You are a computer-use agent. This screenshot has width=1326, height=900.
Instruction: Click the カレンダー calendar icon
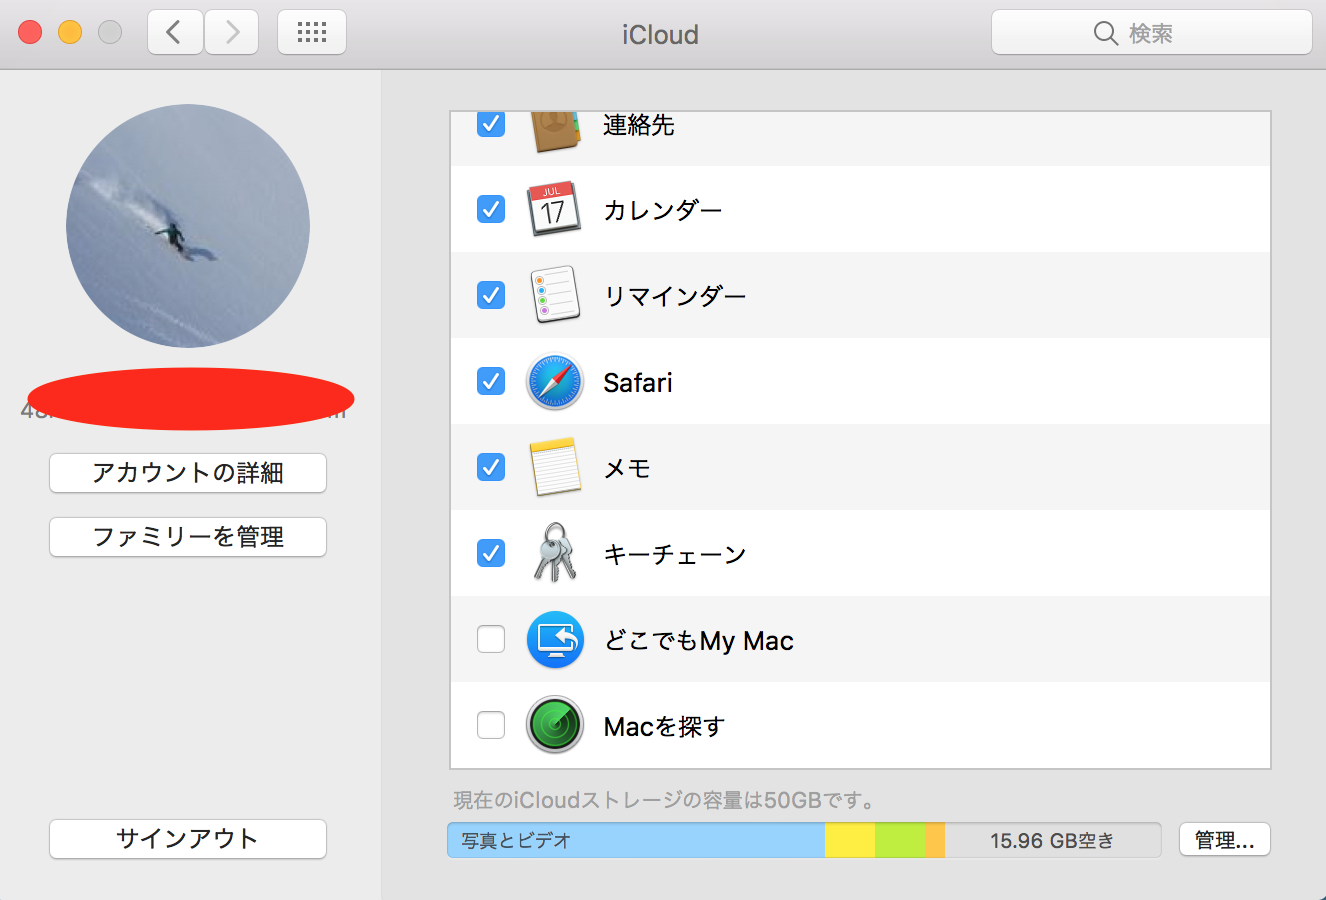point(555,209)
